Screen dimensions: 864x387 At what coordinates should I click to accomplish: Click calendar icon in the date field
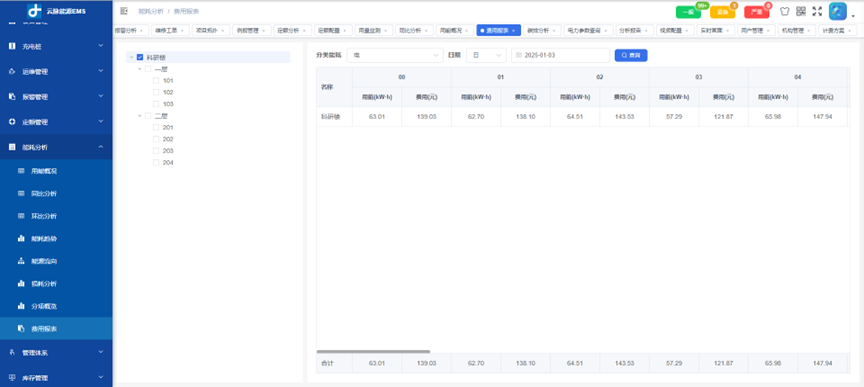click(519, 56)
